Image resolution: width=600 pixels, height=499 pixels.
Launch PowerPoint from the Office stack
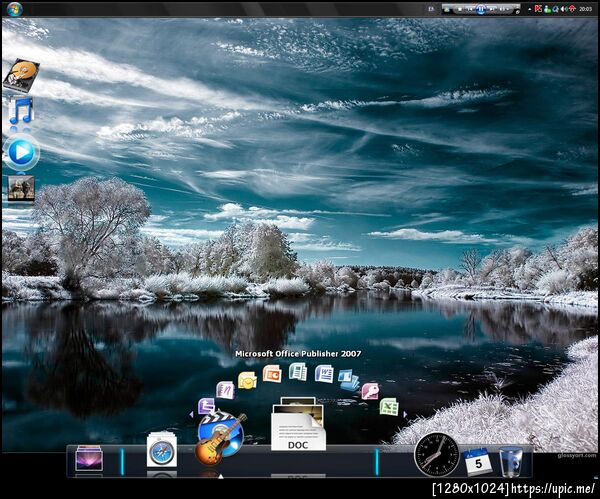(272, 374)
